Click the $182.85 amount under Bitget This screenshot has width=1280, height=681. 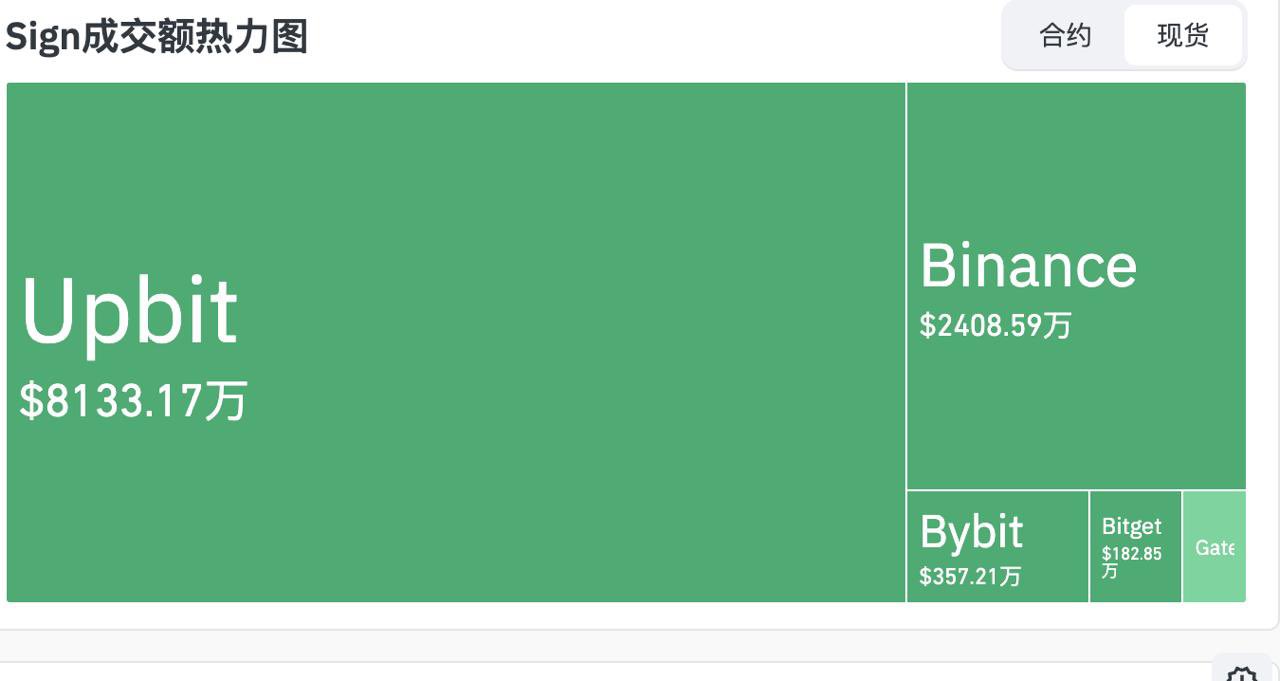click(1131, 553)
